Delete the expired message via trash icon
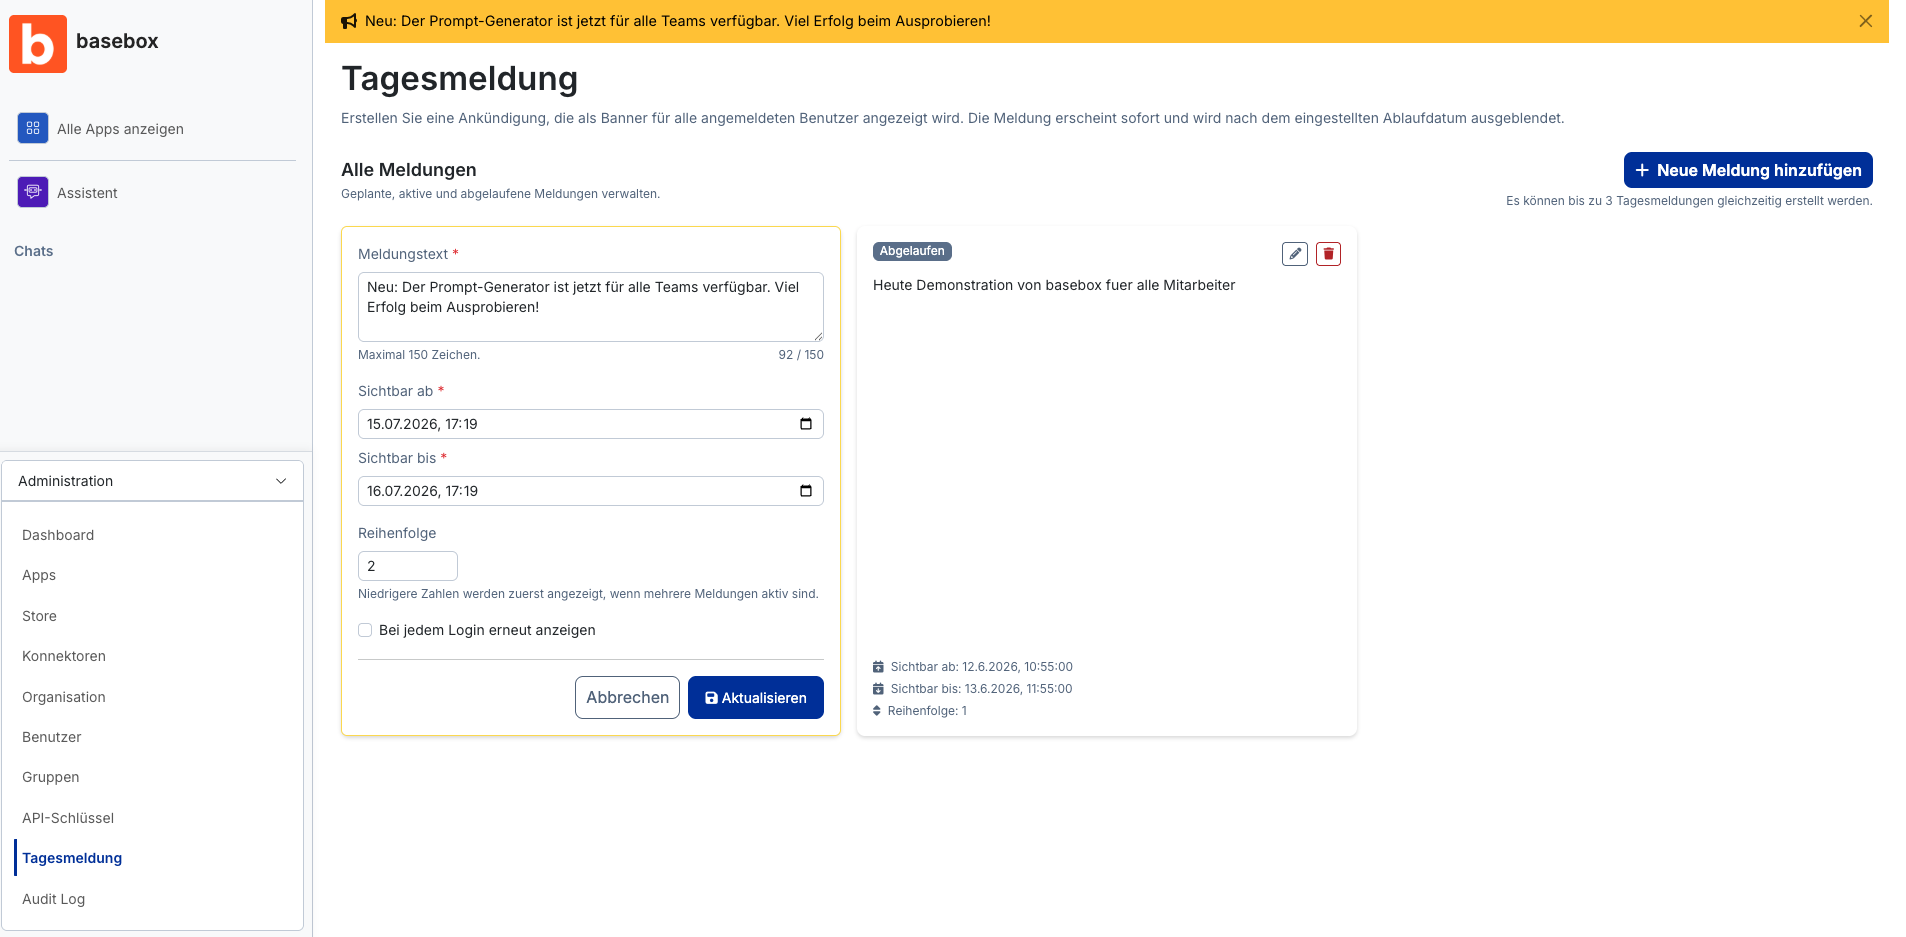 1328,254
